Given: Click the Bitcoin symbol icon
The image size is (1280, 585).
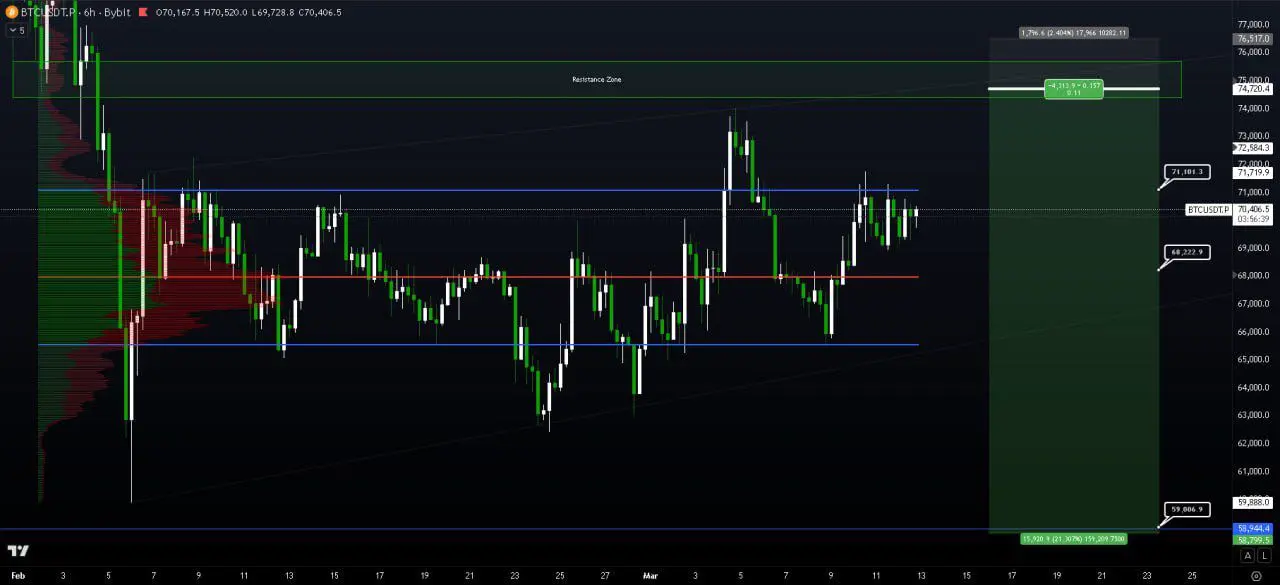Looking at the screenshot, I should point(11,12).
